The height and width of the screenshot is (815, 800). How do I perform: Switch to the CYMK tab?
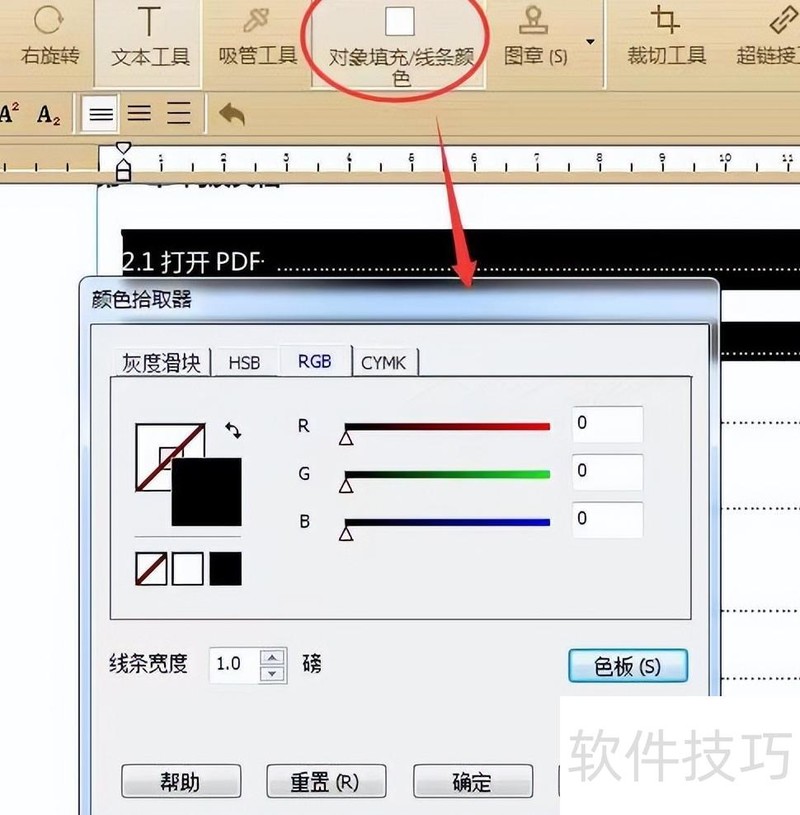(x=385, y=362)
